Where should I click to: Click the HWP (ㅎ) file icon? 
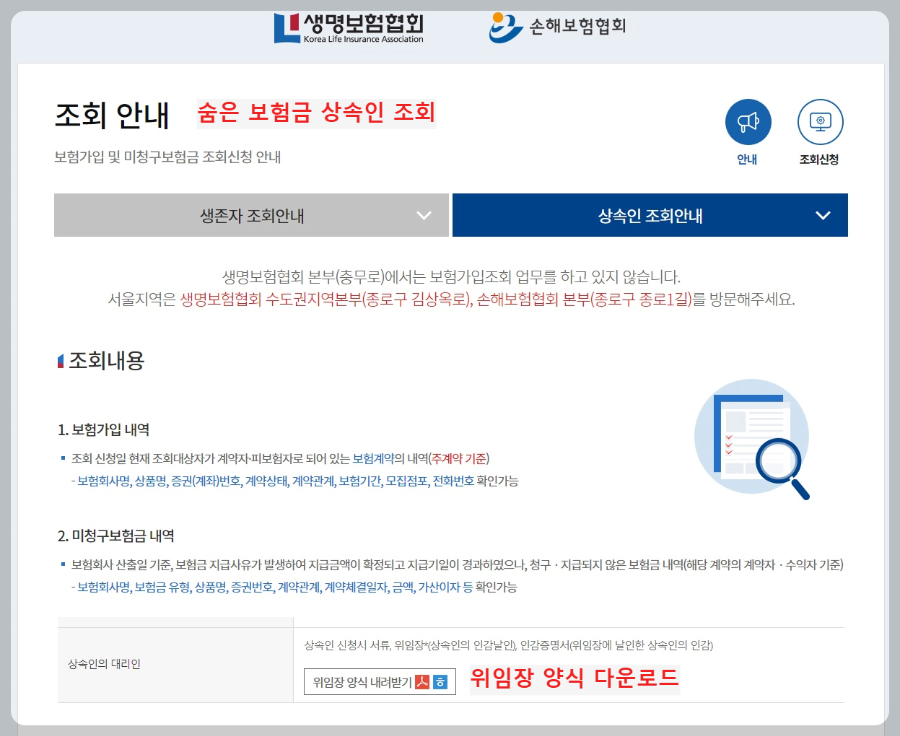tap(440, 682)
